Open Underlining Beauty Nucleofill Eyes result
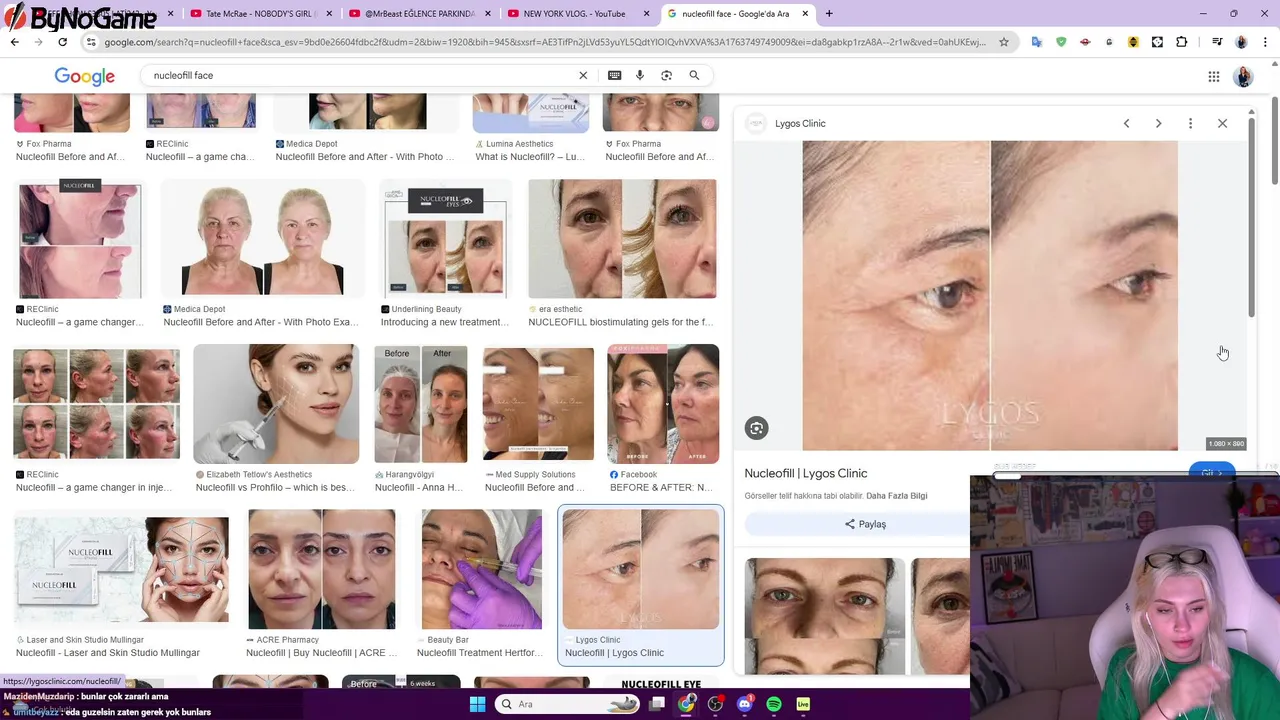This screenshot has width=1280, height=720. pos(445,239)
